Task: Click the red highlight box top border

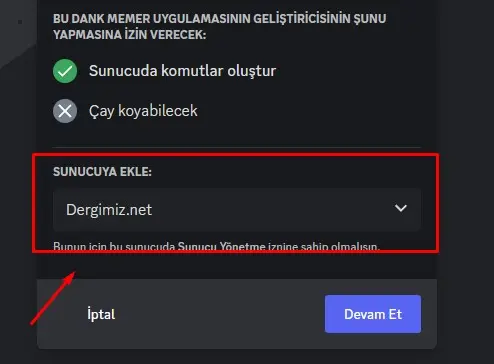Action: coord(235,155)
